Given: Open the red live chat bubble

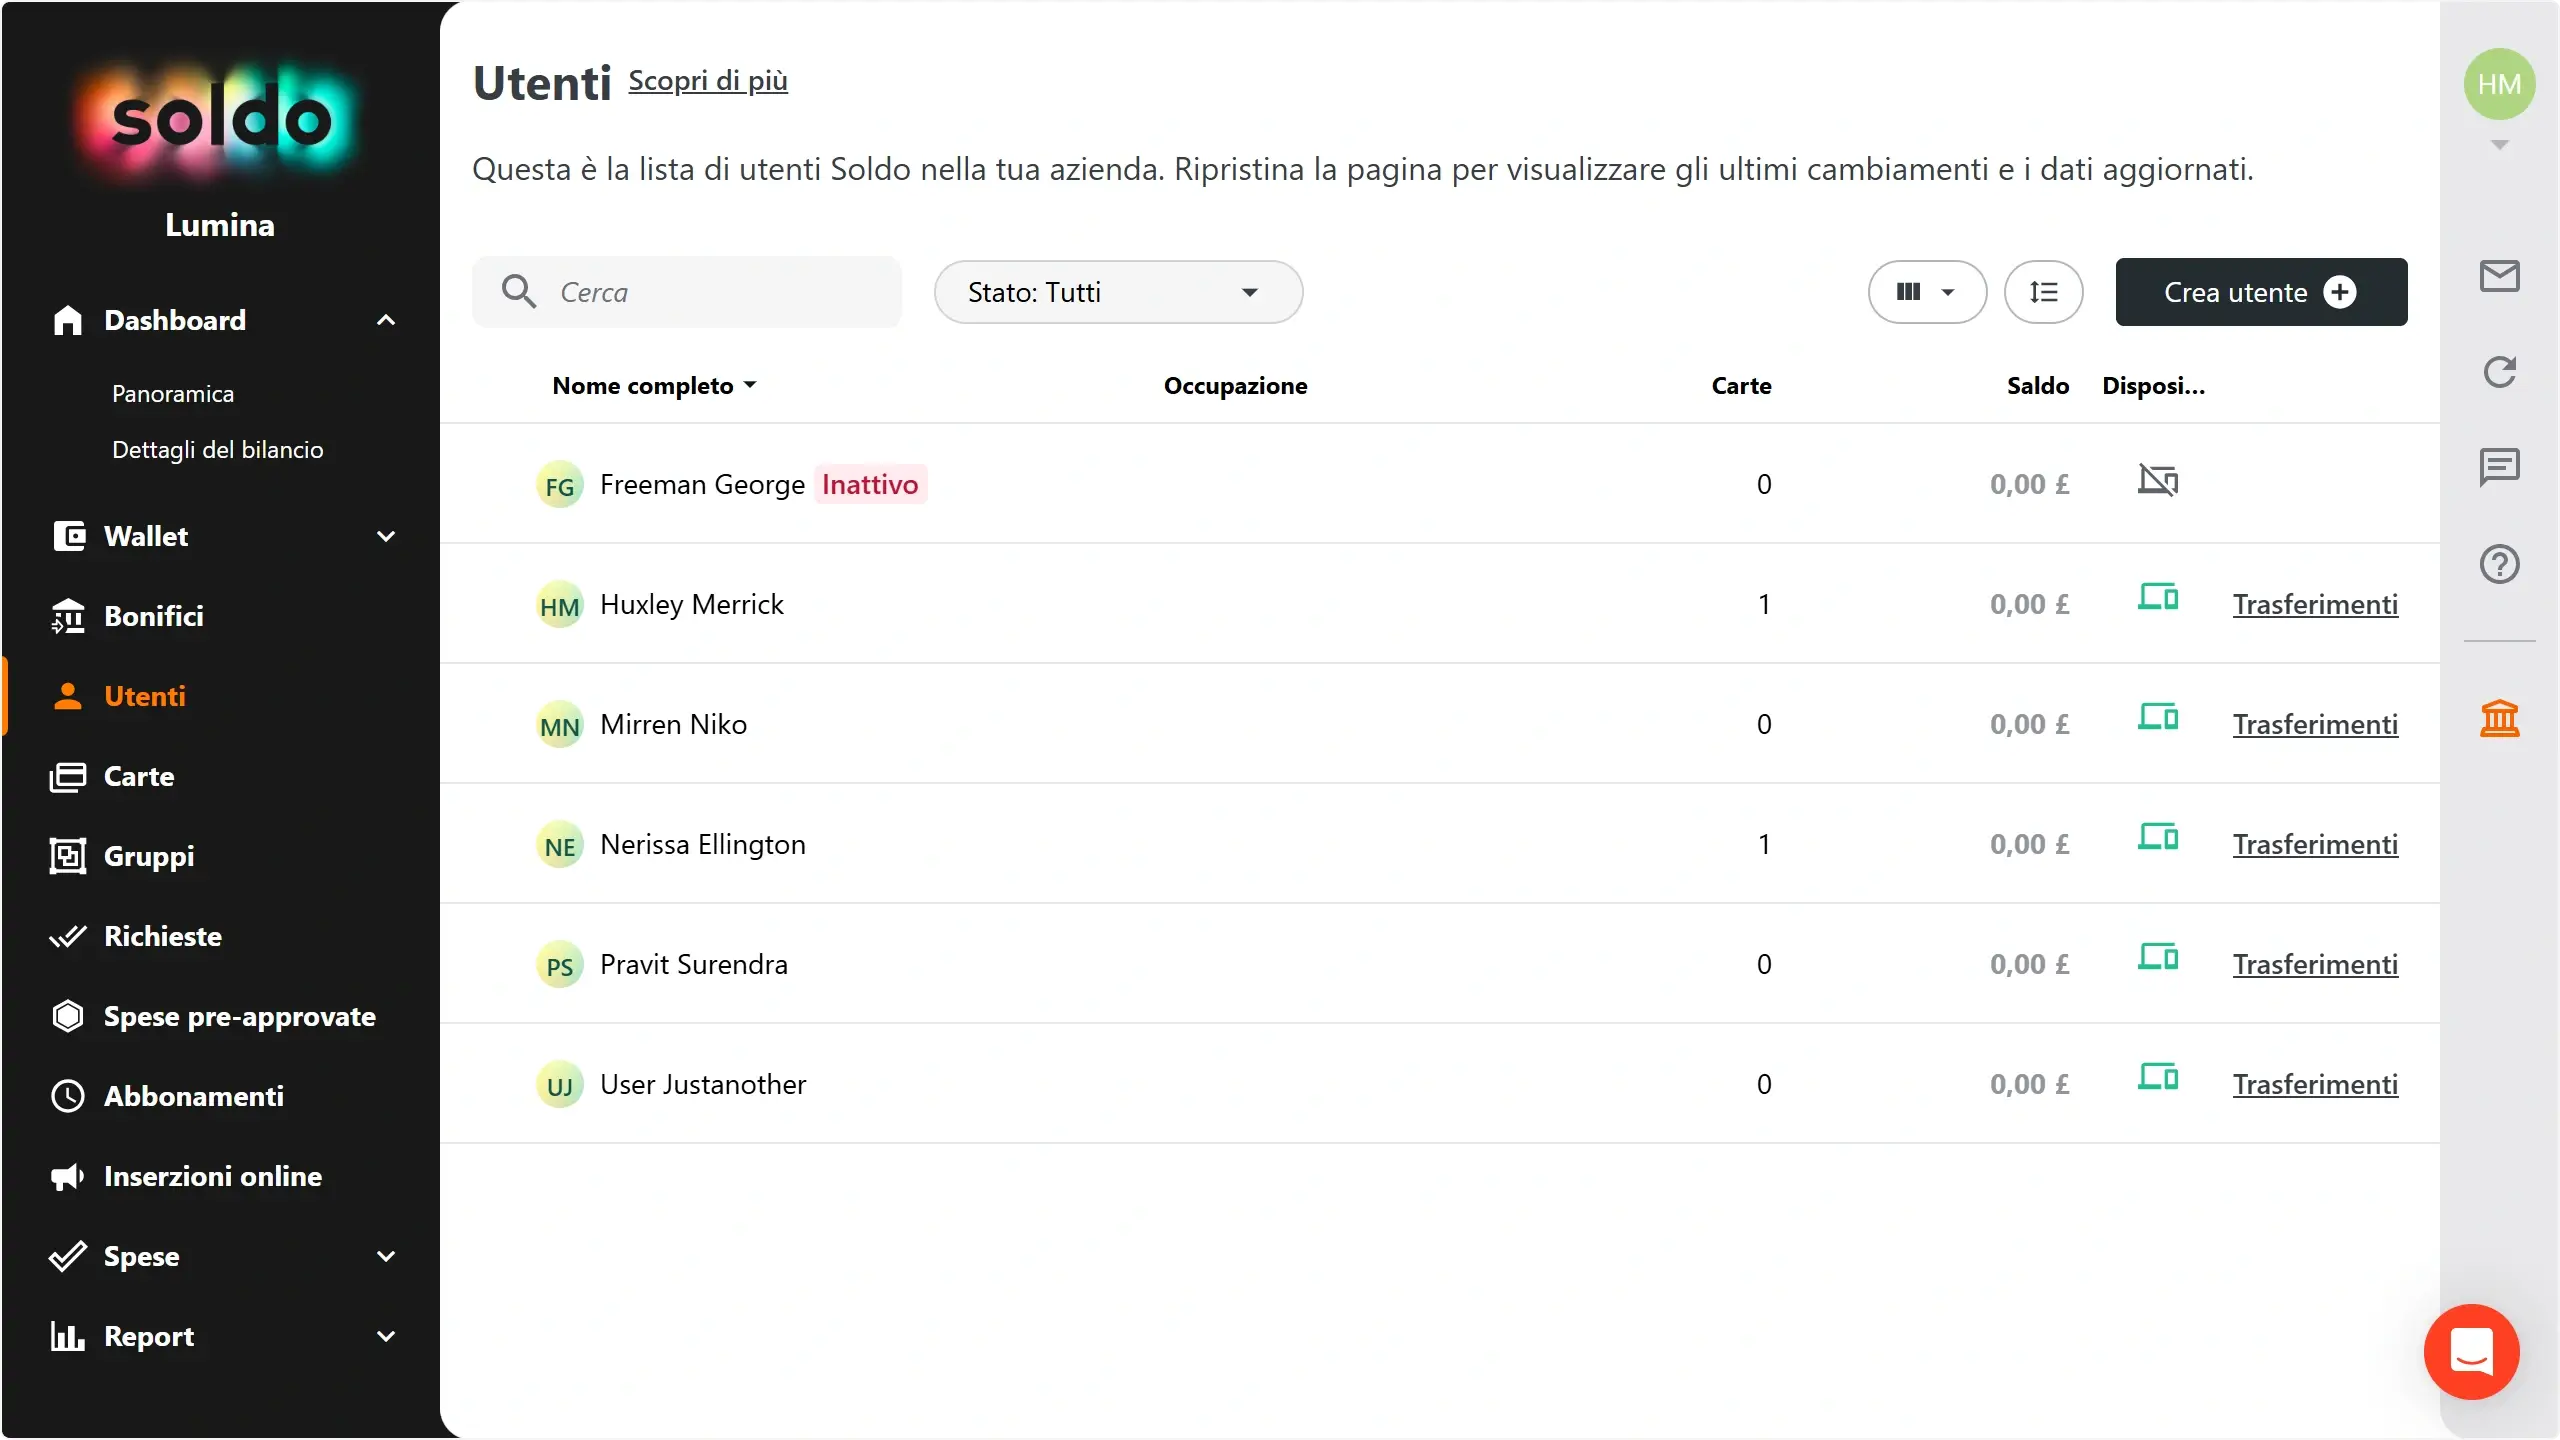Looking at the screenshot, I should tap(2471, 1351).
